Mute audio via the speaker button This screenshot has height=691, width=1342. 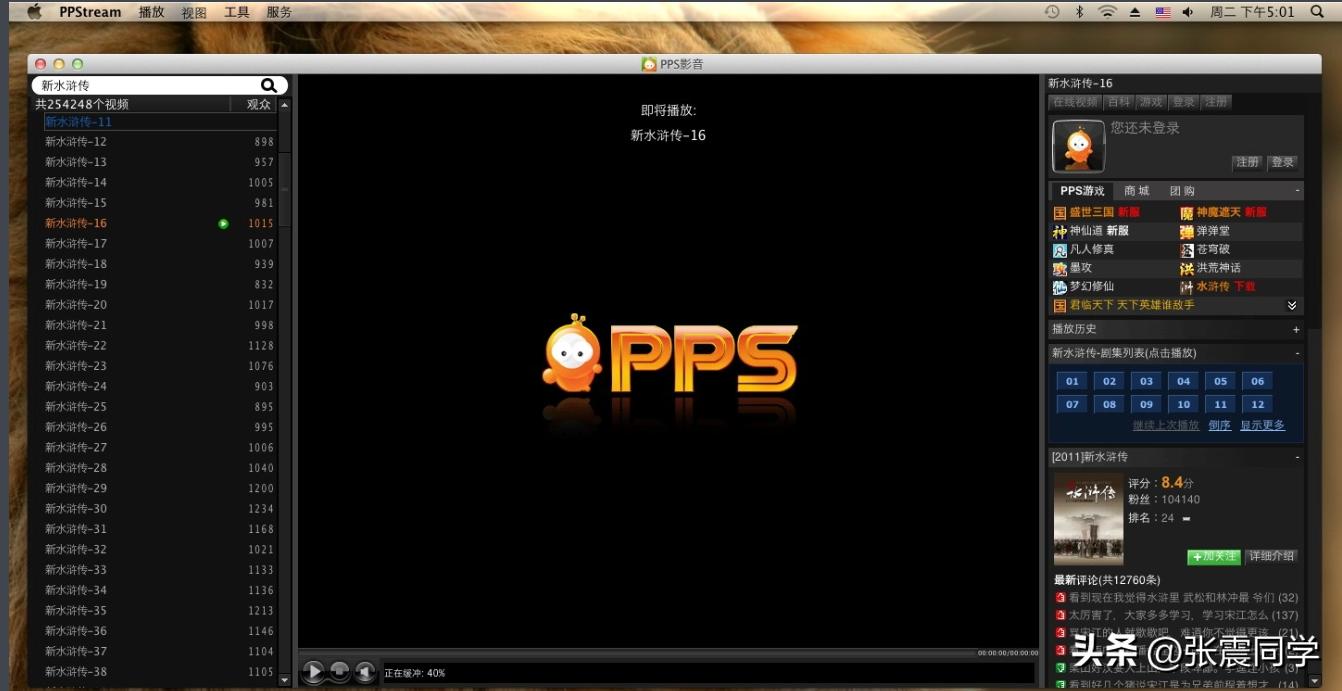click(366, 672)
